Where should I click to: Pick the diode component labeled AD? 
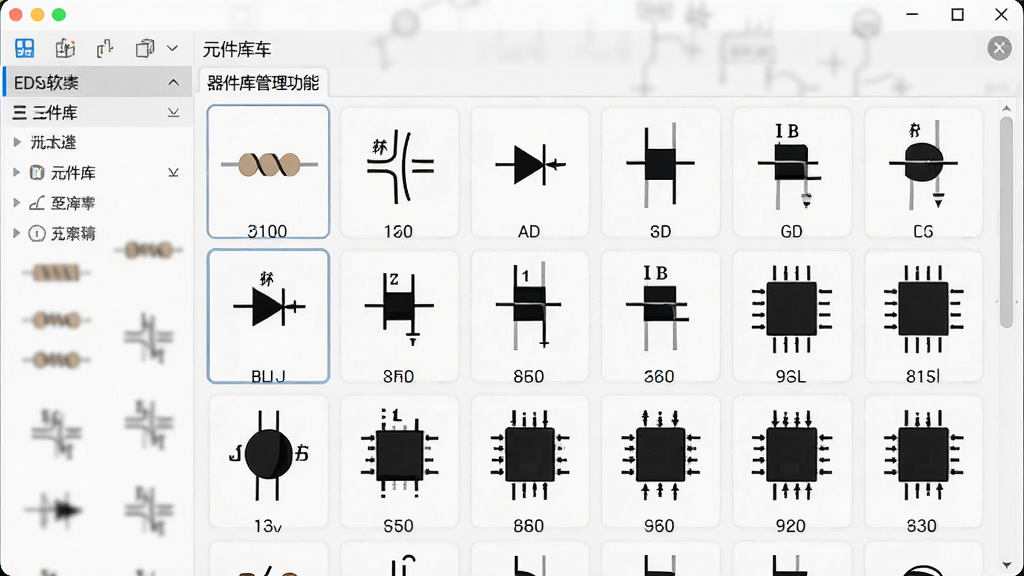point(530,172)
